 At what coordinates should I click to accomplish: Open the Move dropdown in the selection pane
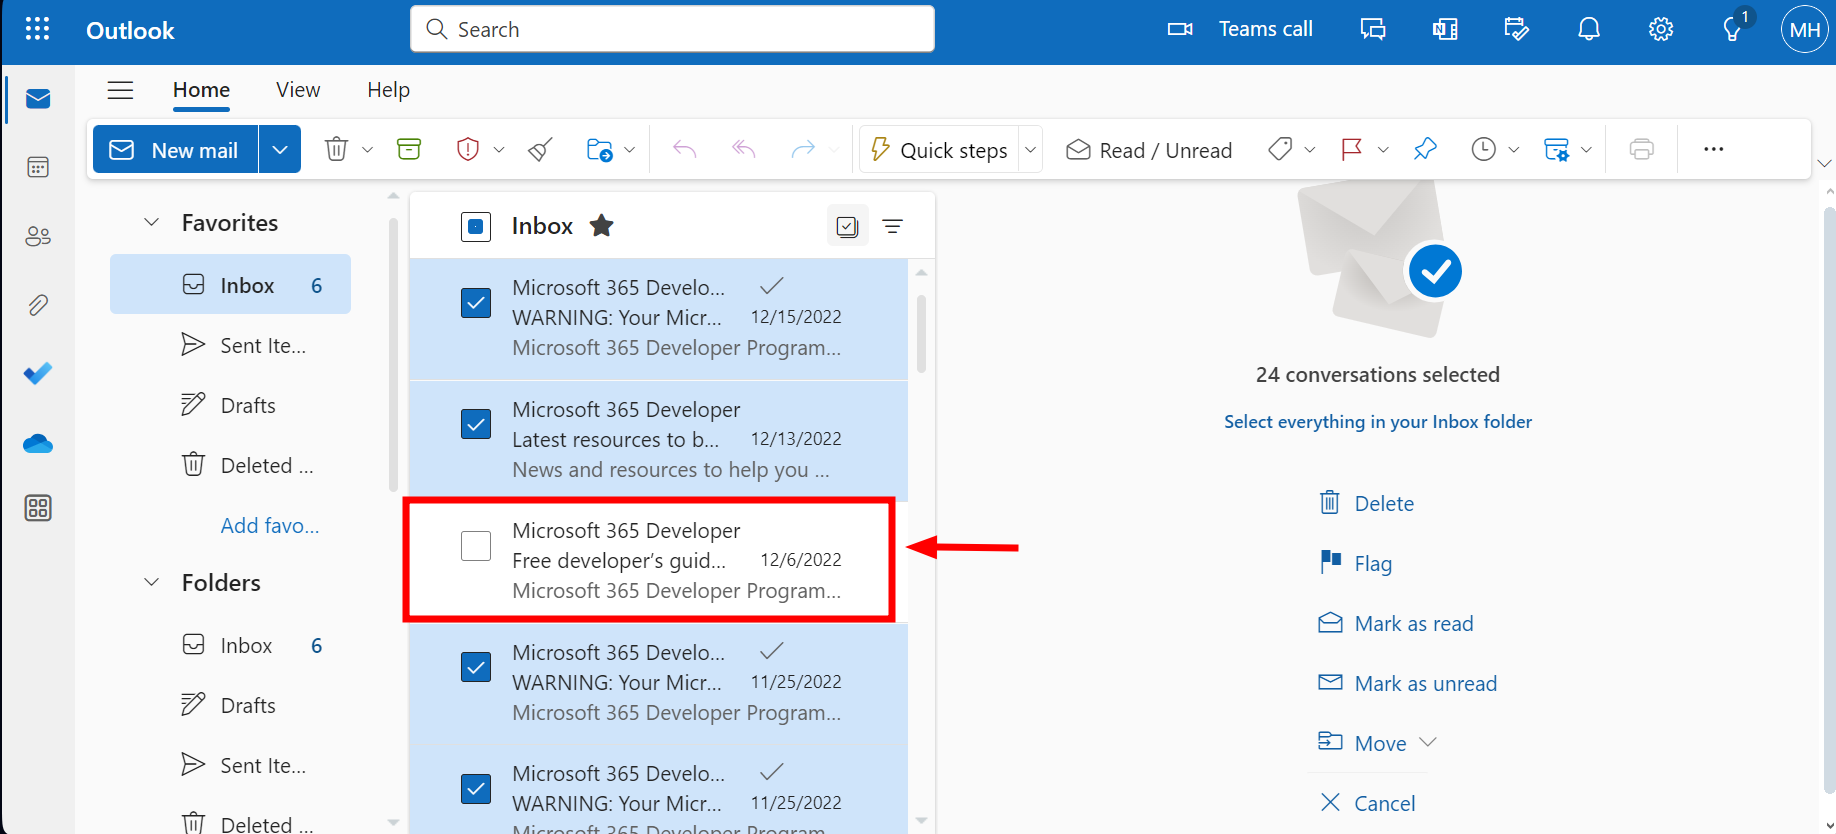(1380, 743)
